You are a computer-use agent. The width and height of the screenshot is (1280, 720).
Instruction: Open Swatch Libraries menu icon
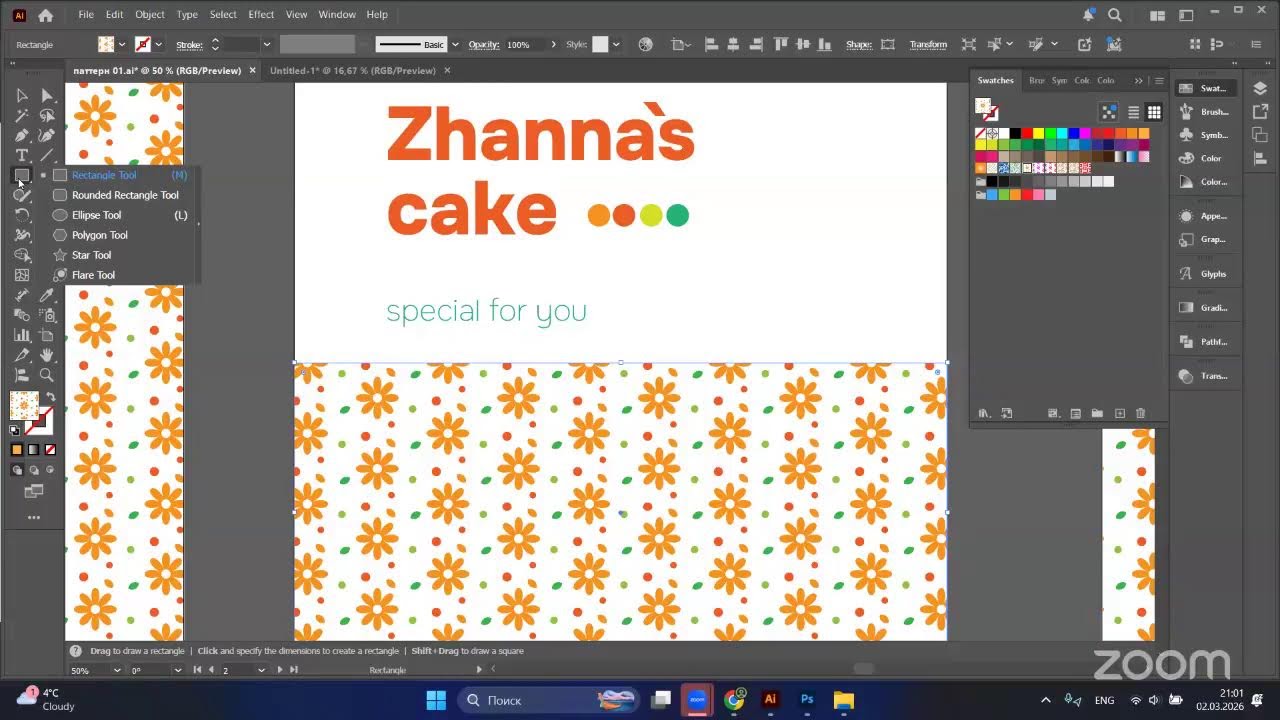tap(984, 413)
